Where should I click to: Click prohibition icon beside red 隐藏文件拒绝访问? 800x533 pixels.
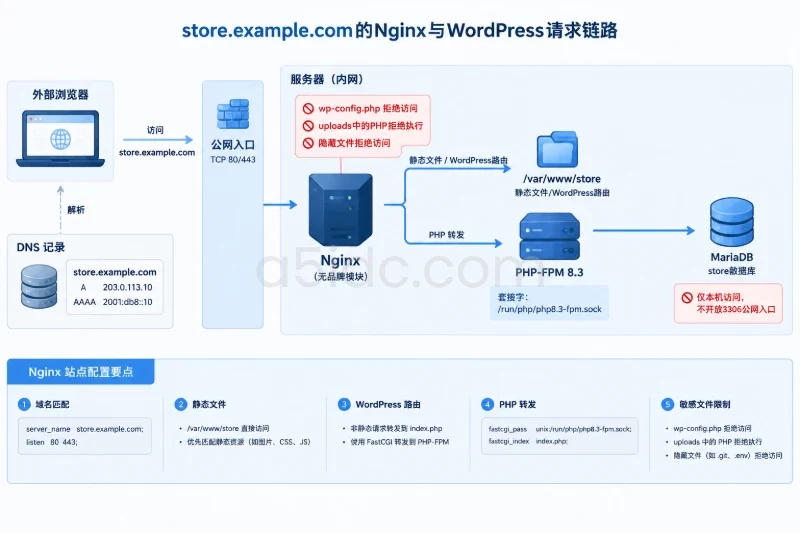pyautogui.click(x=308, y=143)
